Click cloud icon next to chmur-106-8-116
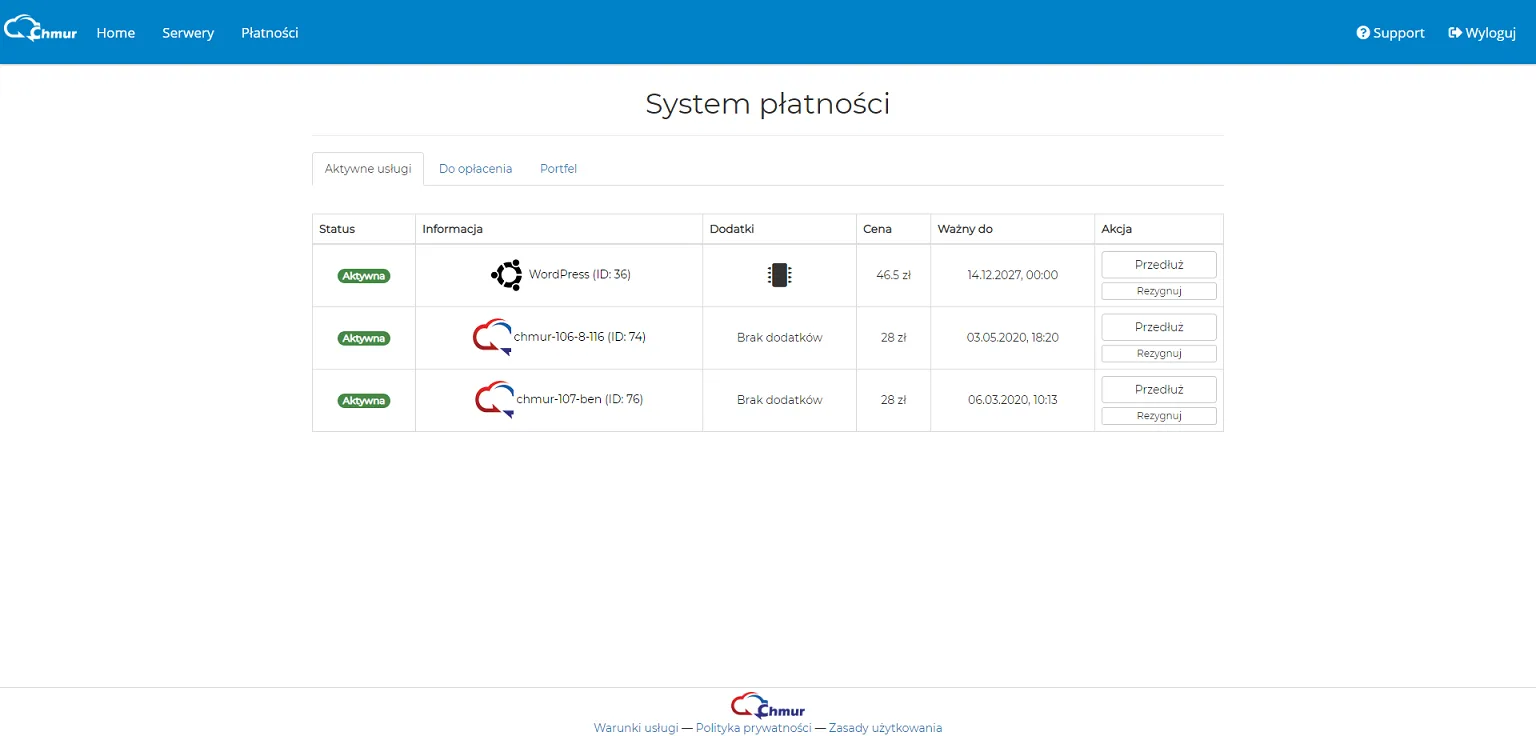 [492, 337]
